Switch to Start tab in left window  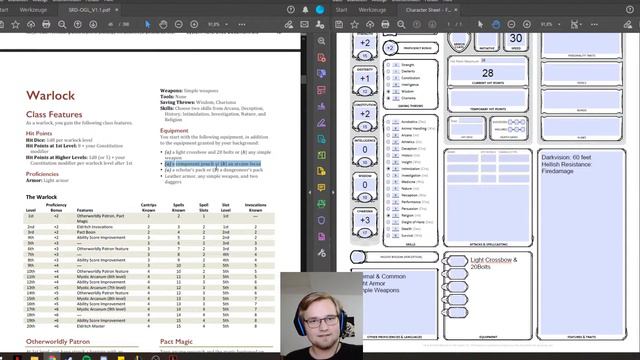coord(4,9)
